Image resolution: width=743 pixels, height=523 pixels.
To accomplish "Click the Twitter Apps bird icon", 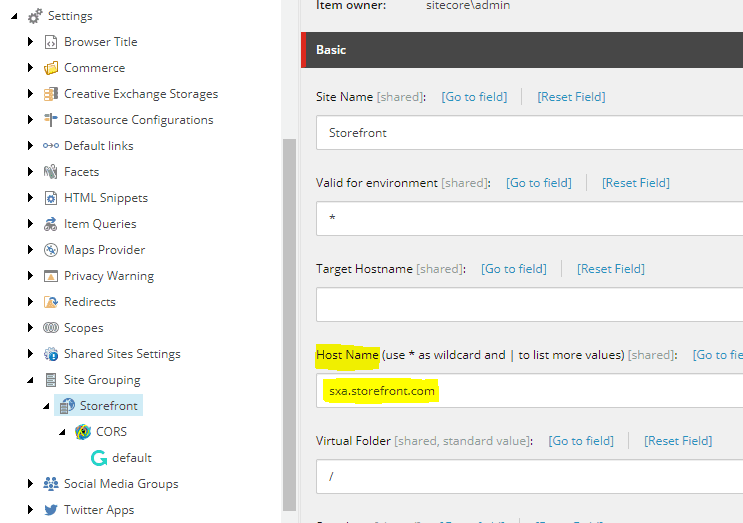I will coord(51,510).
